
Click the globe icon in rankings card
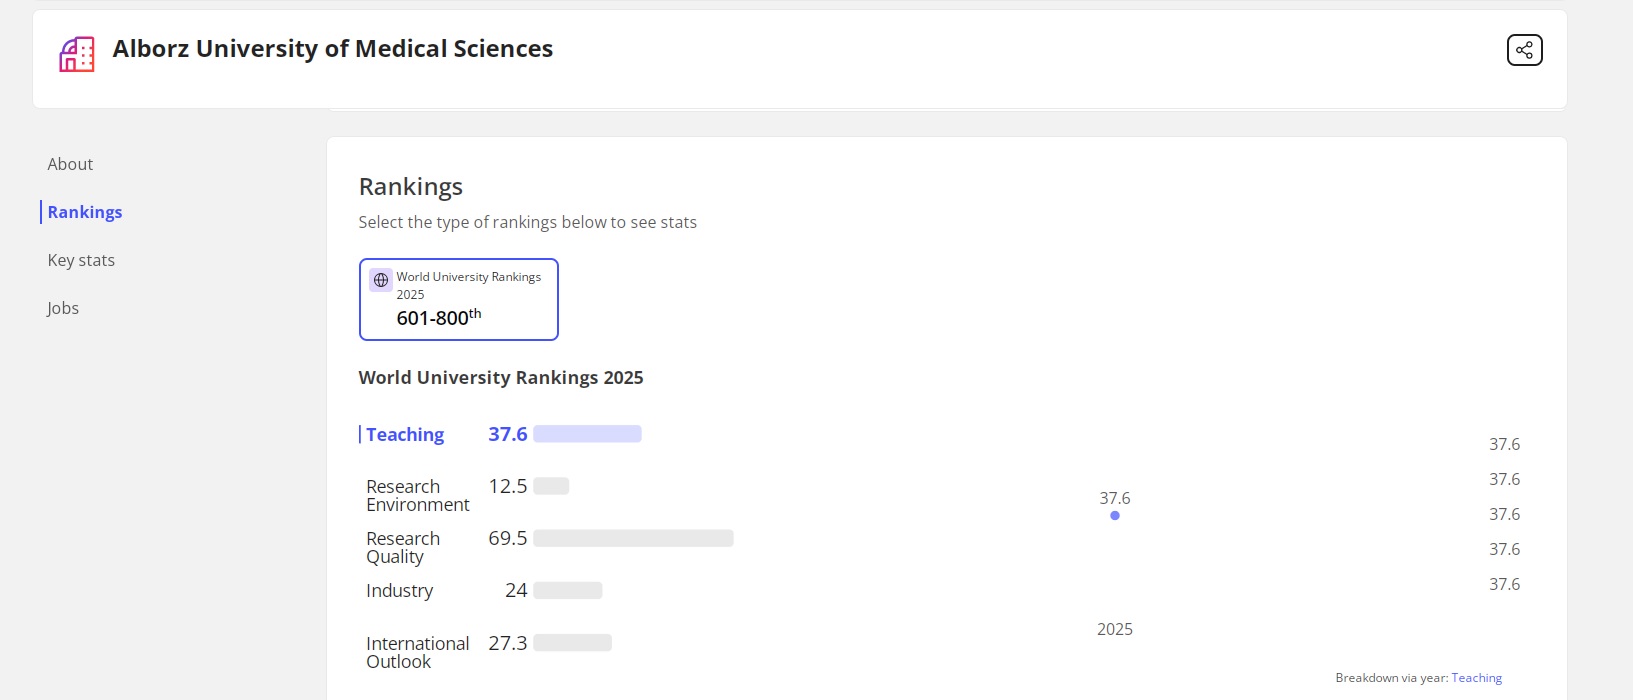pyautogui.click(x=381, y=280)
